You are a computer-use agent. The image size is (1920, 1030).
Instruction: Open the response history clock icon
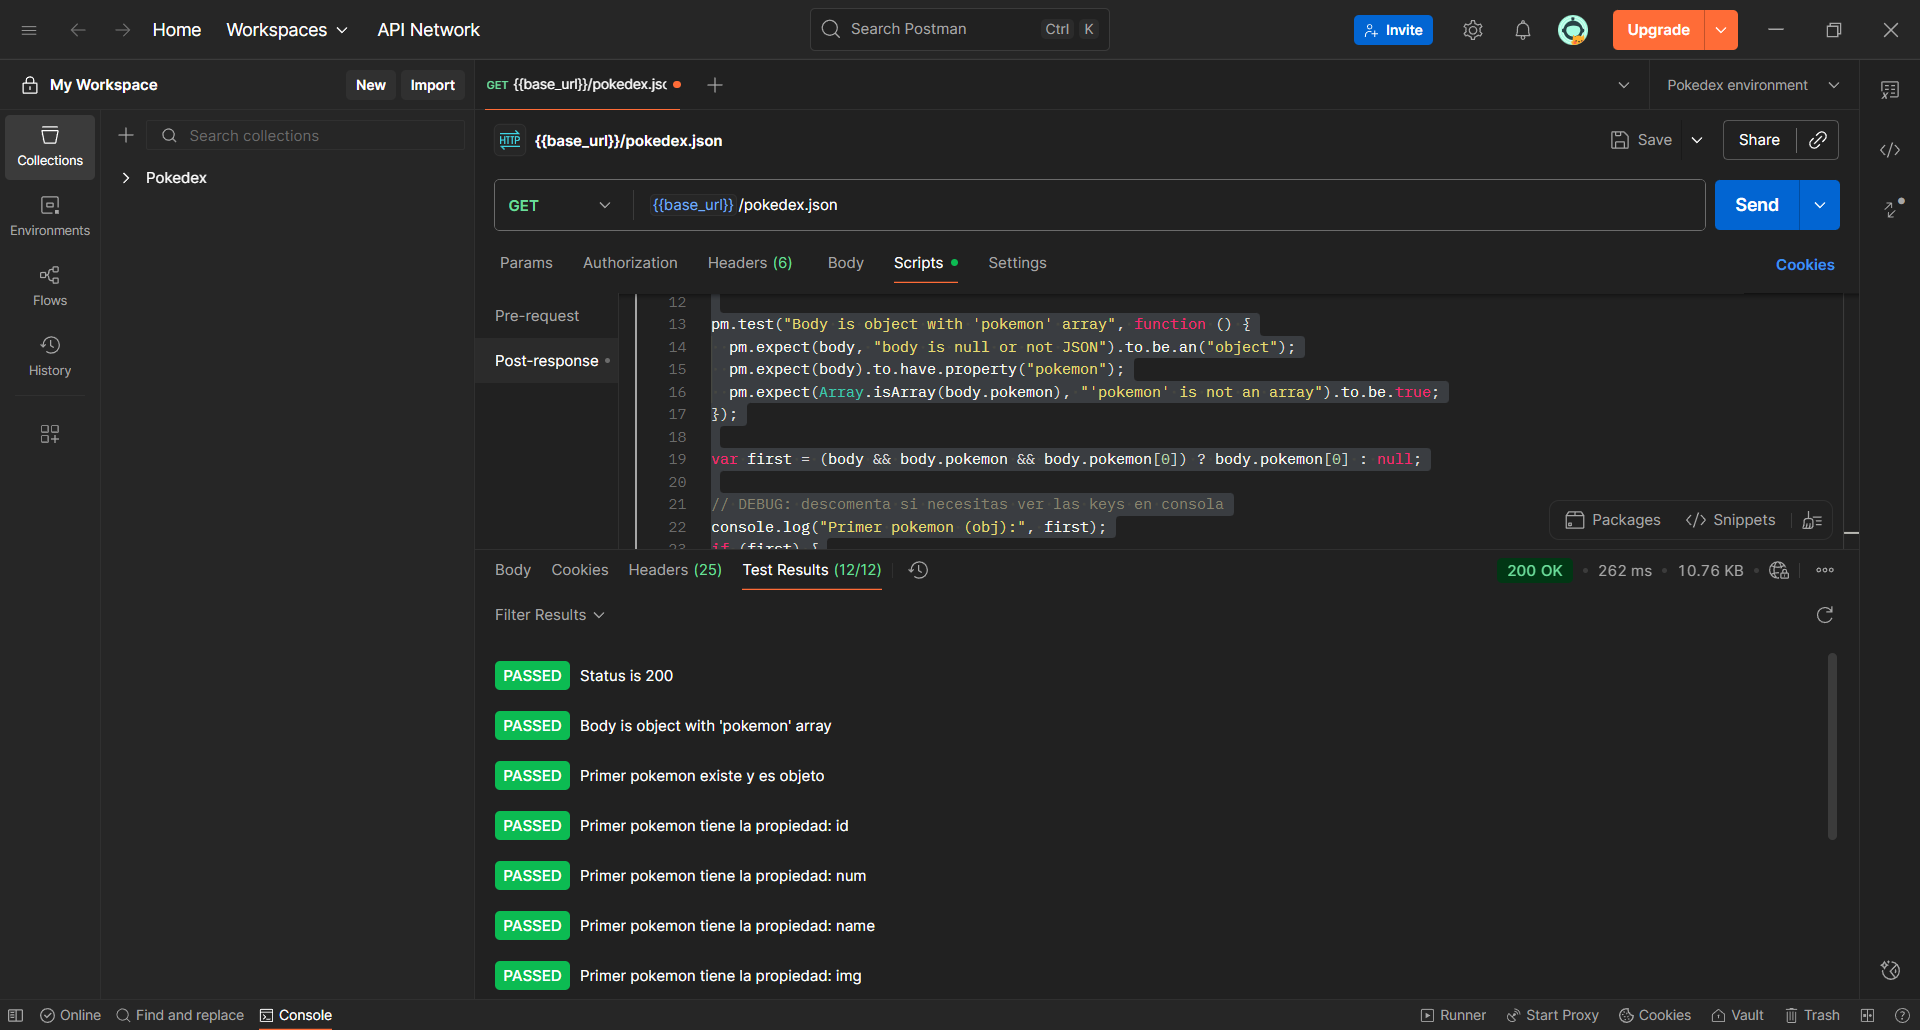[918, 570]
